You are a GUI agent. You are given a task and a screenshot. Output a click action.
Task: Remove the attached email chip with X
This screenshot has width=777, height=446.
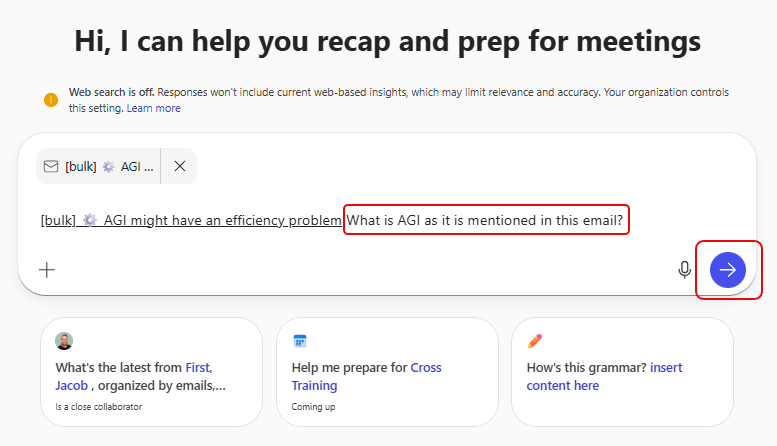180,166
